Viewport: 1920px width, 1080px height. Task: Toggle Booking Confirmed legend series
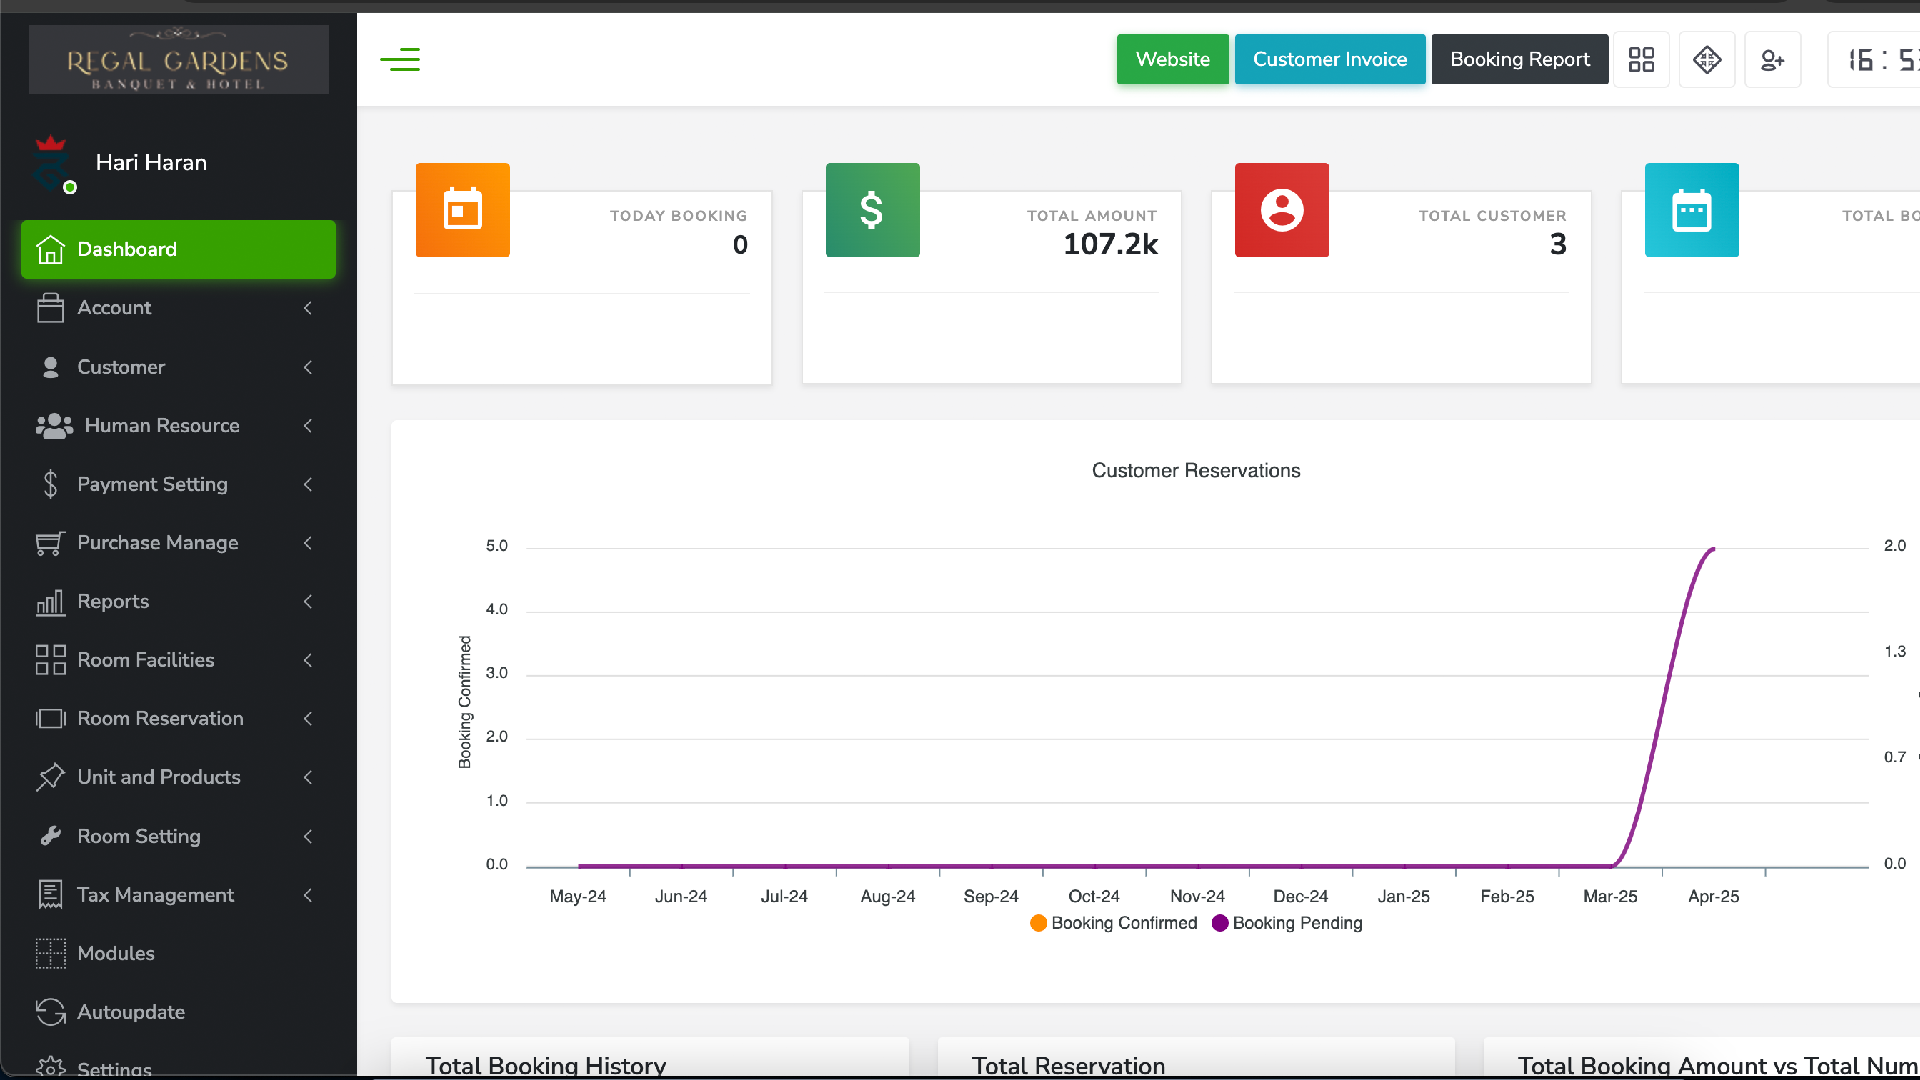pos(1113,923)
